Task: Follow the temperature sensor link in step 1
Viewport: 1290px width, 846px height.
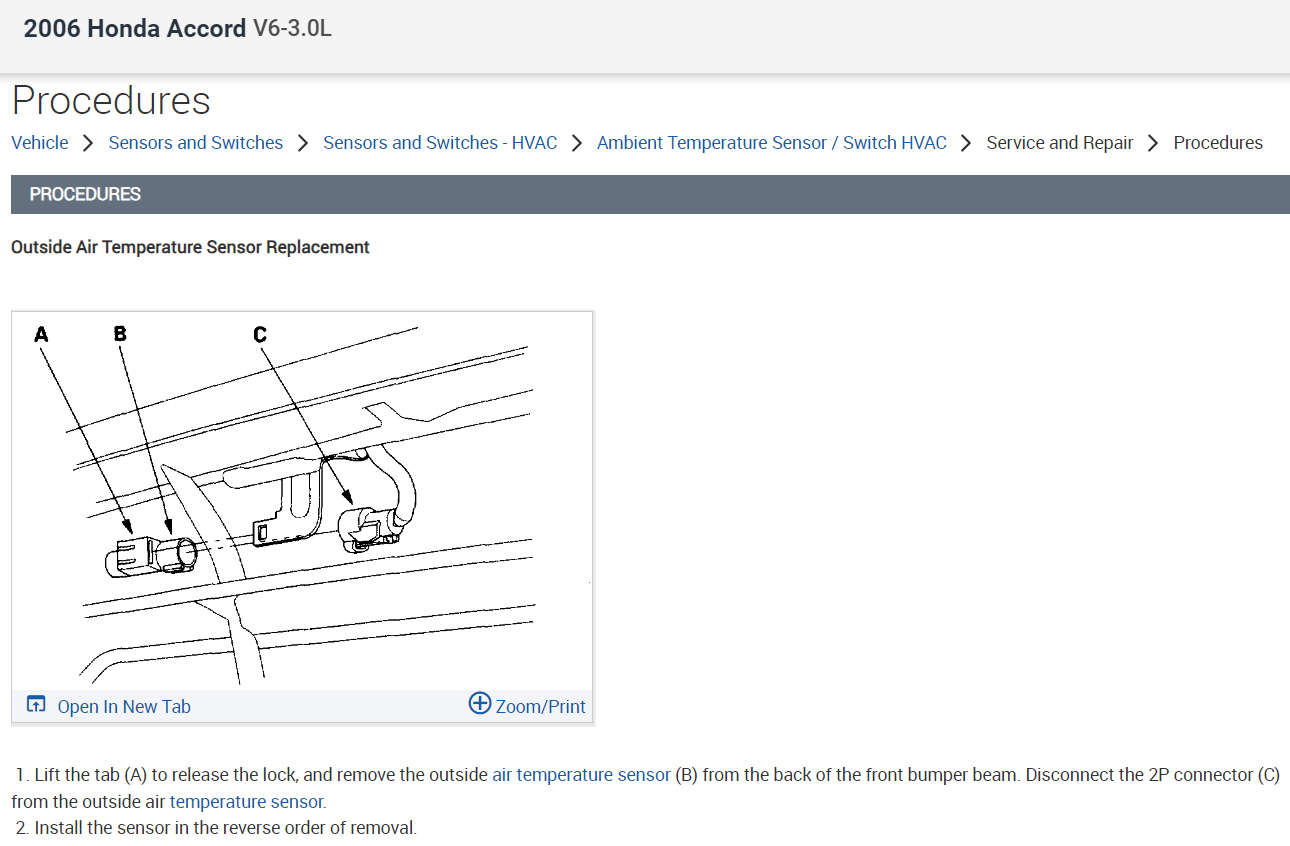Action: [x=246, y=802]
